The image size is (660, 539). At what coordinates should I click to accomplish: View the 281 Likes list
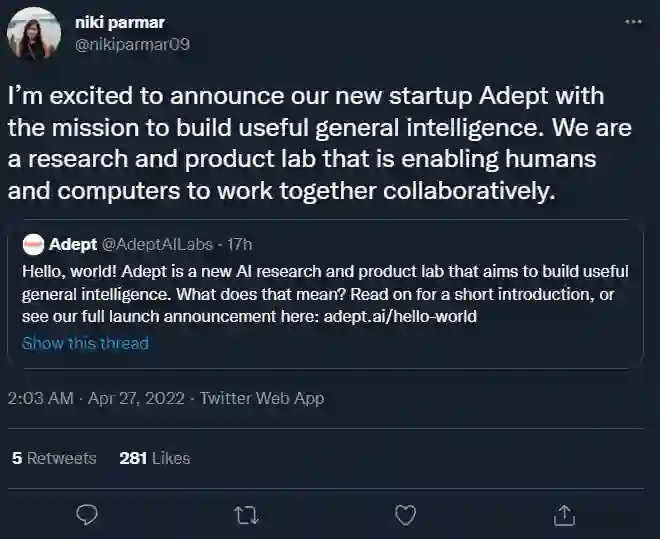(x=154, y=458)
